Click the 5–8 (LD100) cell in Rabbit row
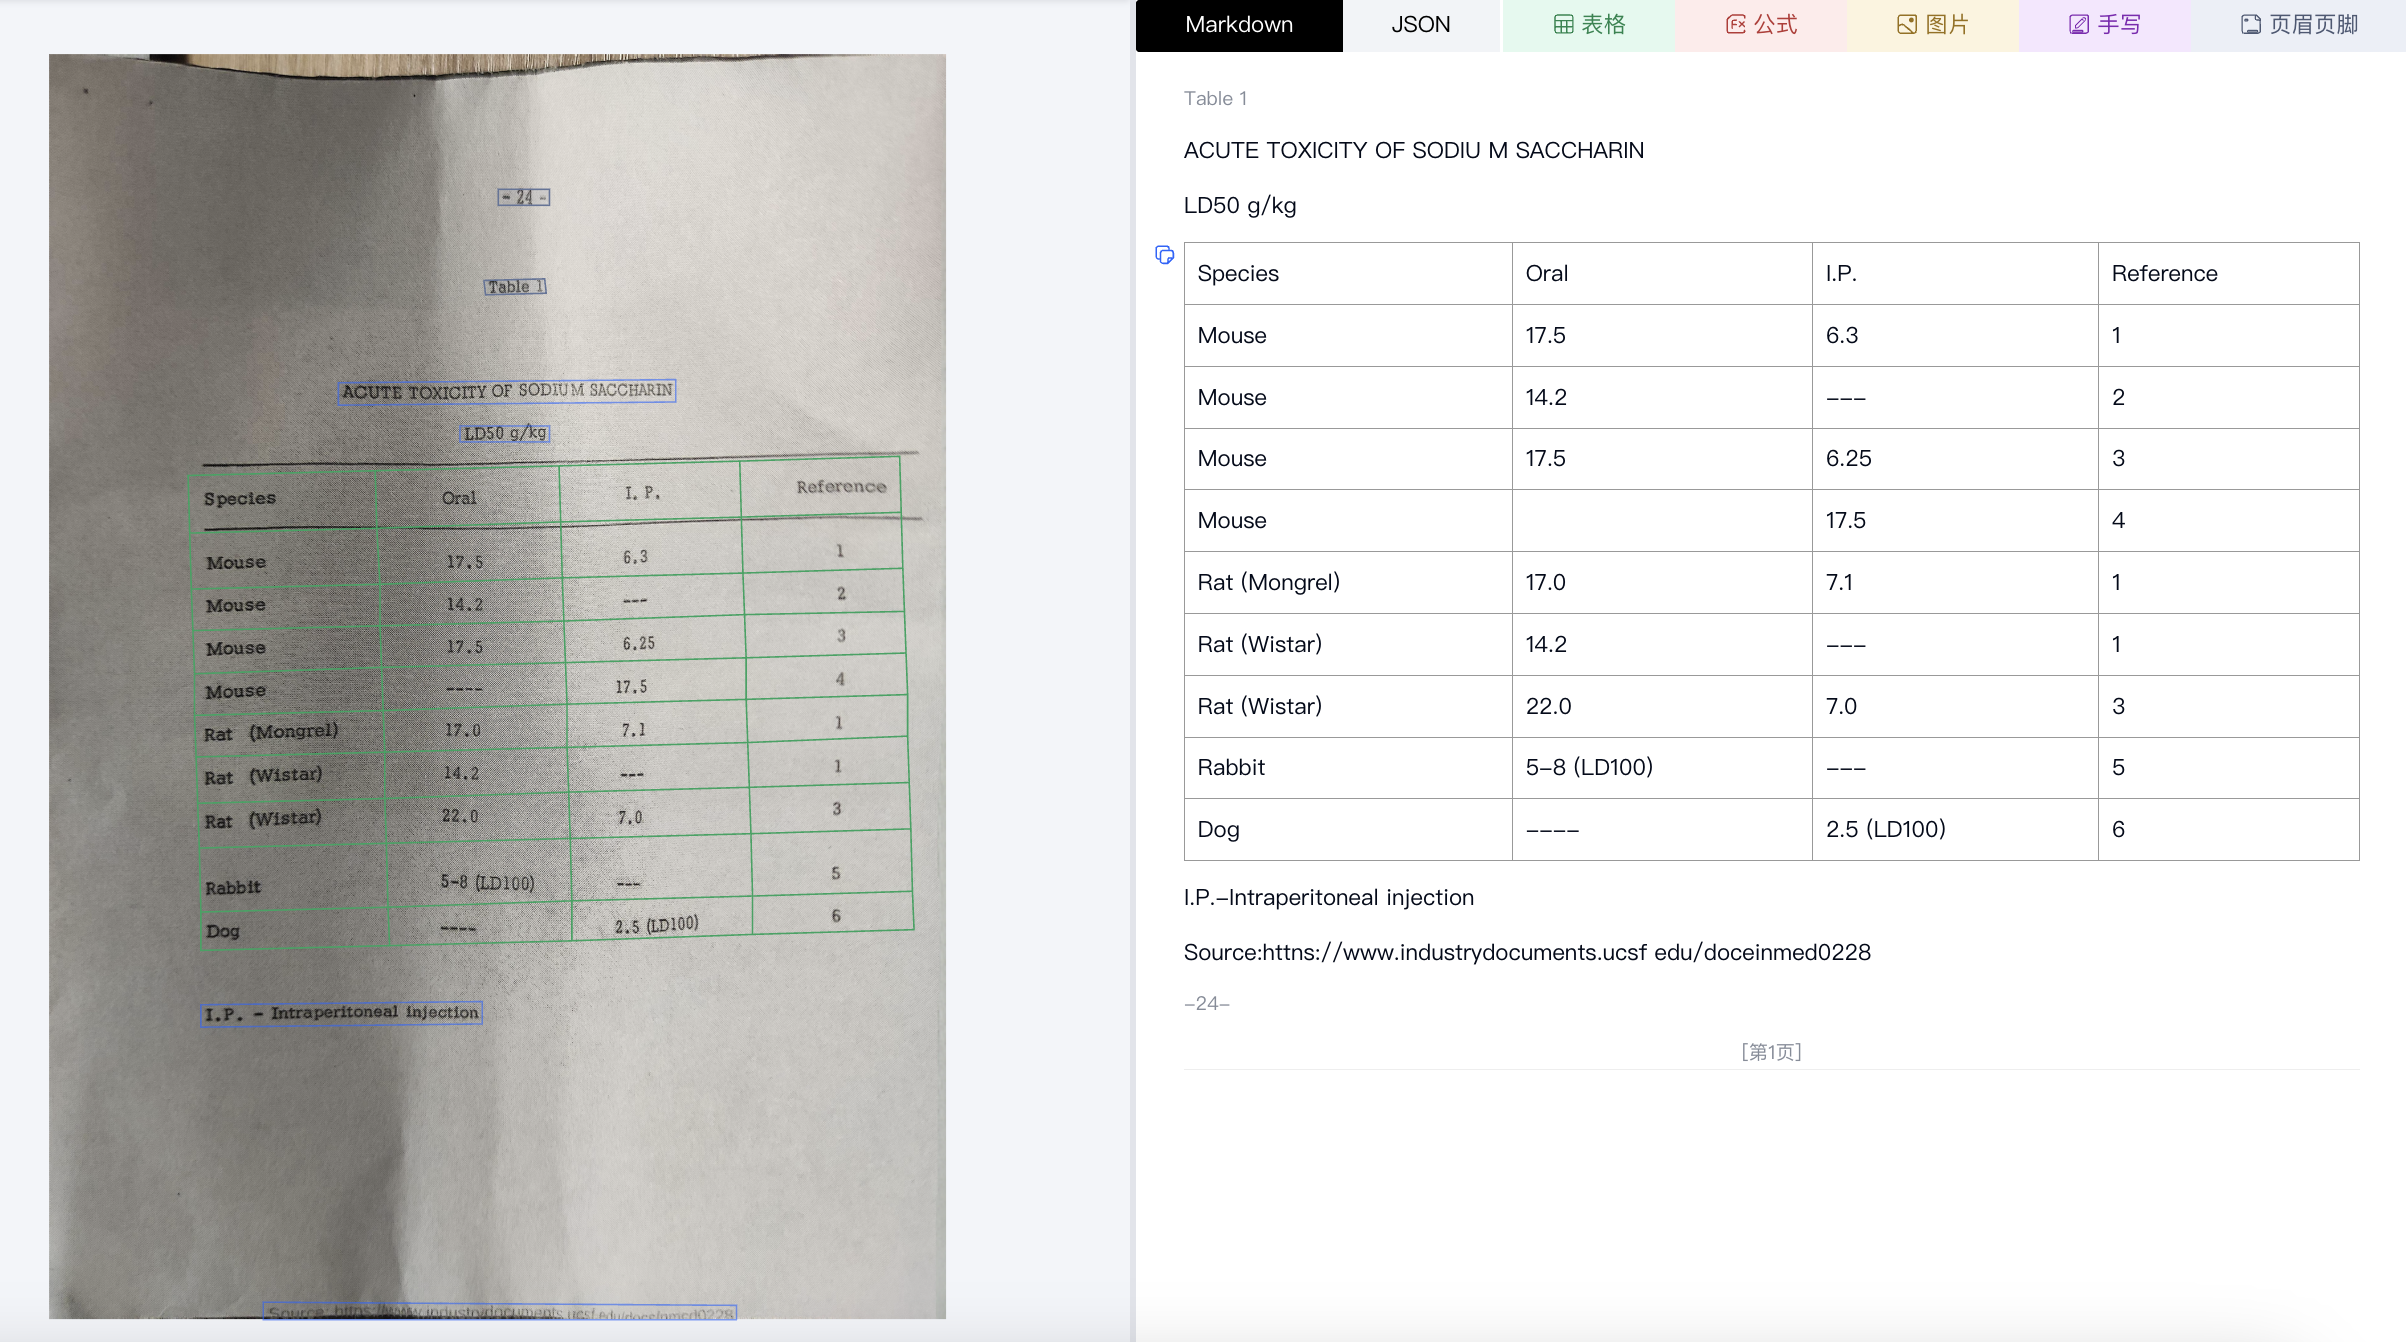The height and width of the screenshot is (1342, 2406). coord(1660,768)
